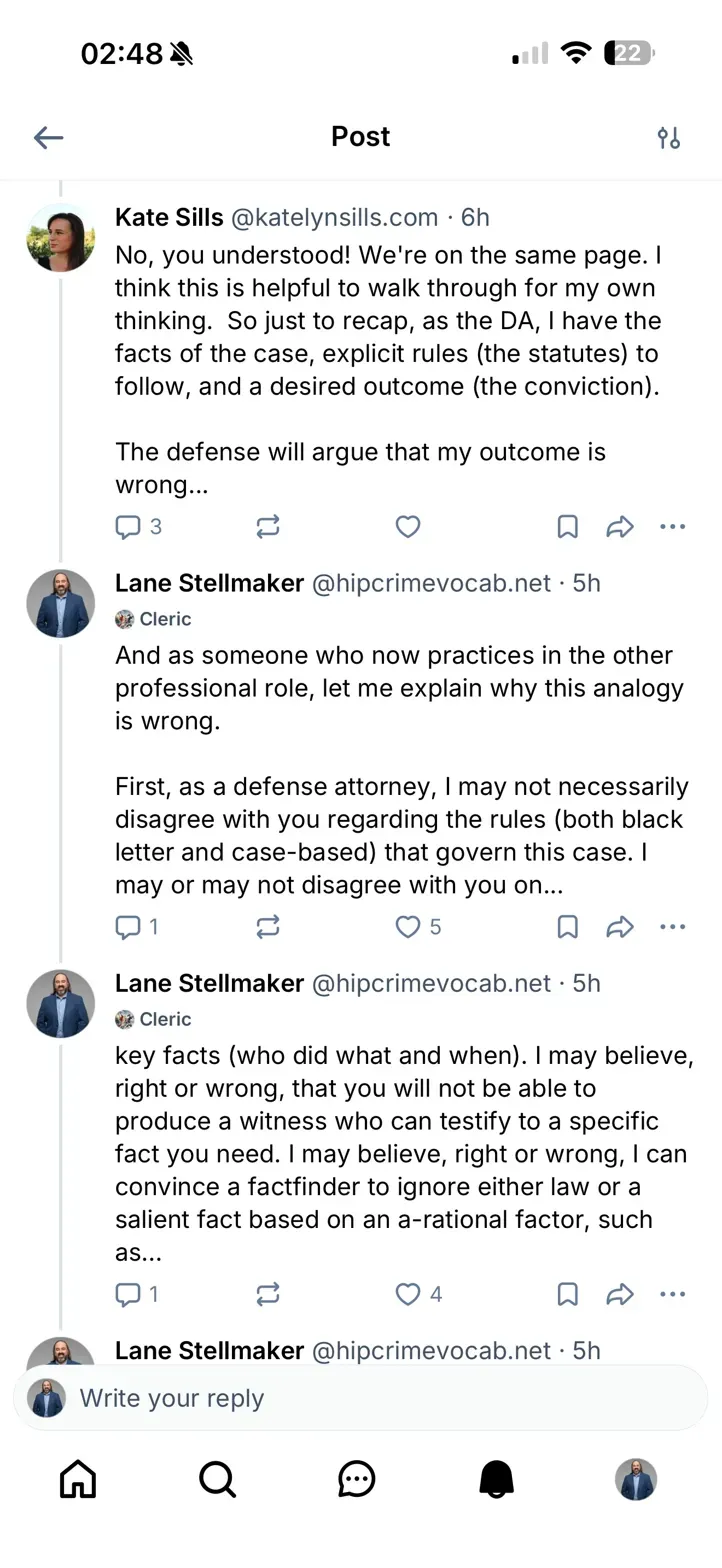Open more options on Lane's second reply
The width and height of the screenshot is (722, 1568).
point(673,1294)
